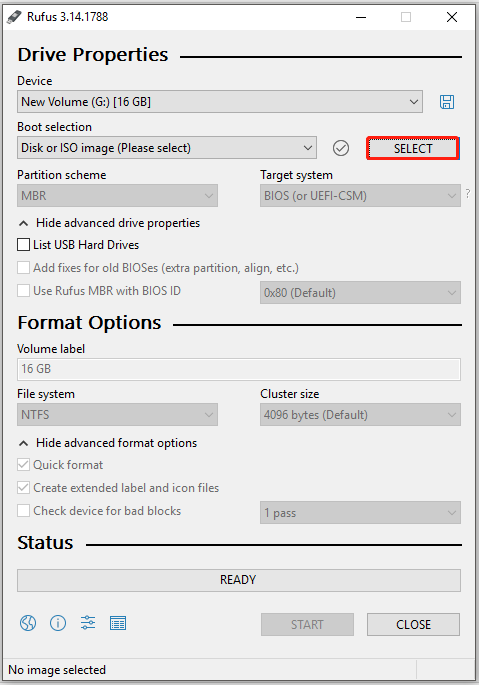
Task: Open the language globe icon
Action: [28, 623]
